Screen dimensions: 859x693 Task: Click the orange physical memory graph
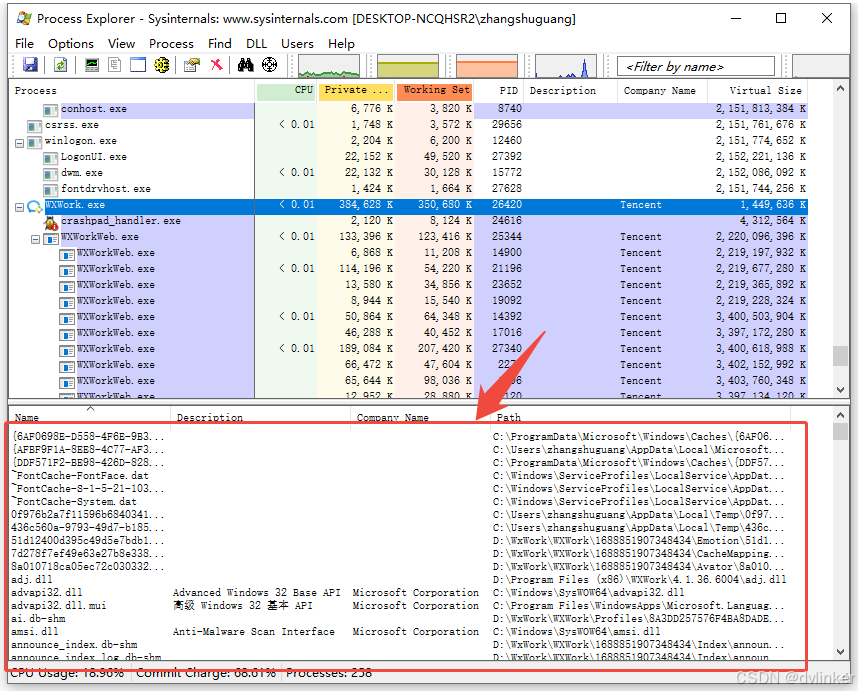[486, 66]
